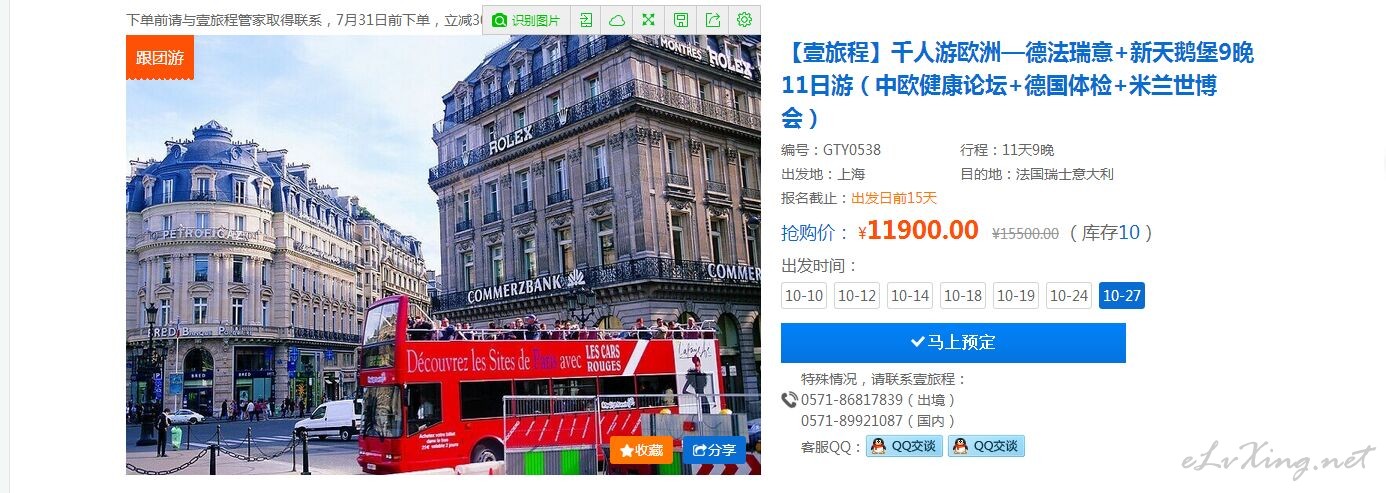Click the orange 收藏 favorite button
The height and width of the screenshot is (493, 1386).
[641, 450]
